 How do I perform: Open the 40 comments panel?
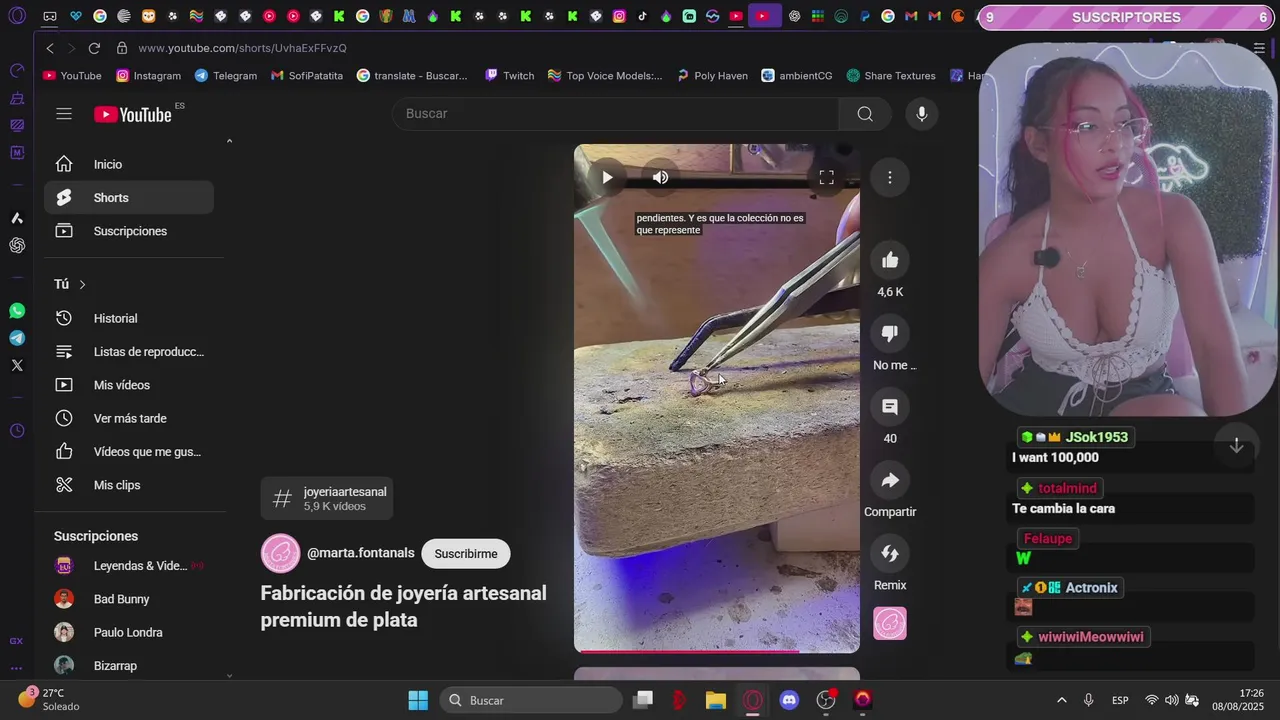tap(890, 407)
